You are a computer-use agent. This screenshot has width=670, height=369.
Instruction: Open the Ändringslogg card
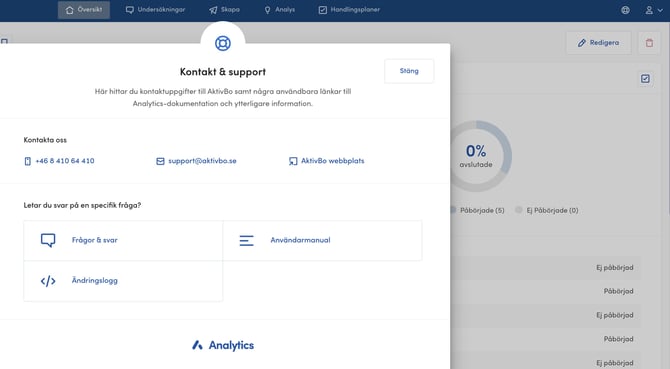(x=123, y=281)
